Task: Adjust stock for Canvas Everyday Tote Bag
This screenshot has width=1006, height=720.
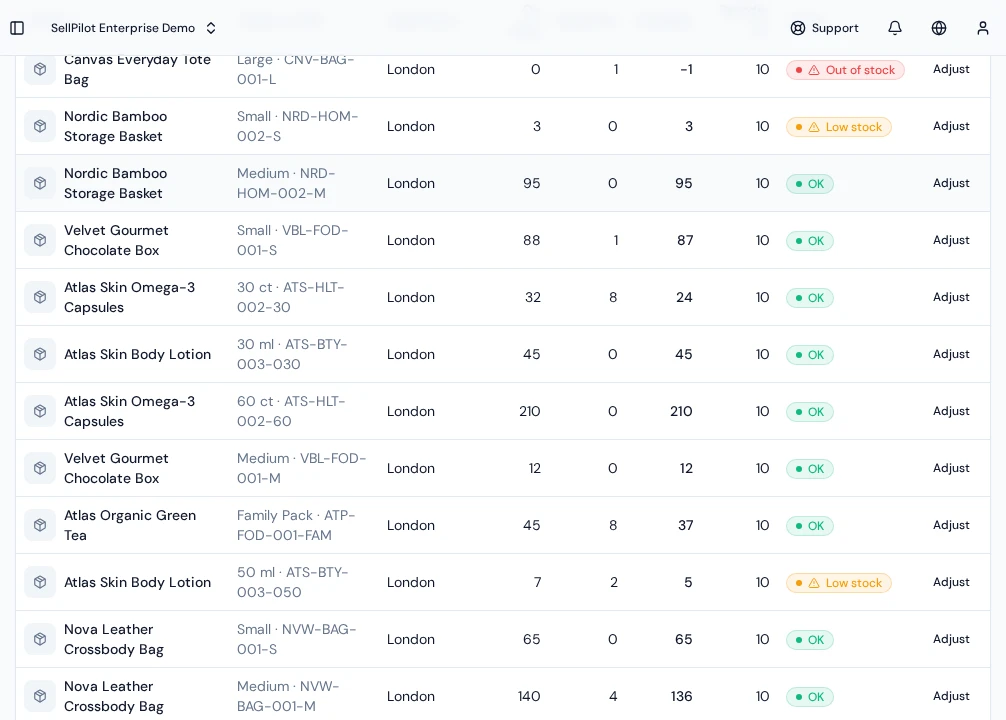Action: tap(951, 69)
